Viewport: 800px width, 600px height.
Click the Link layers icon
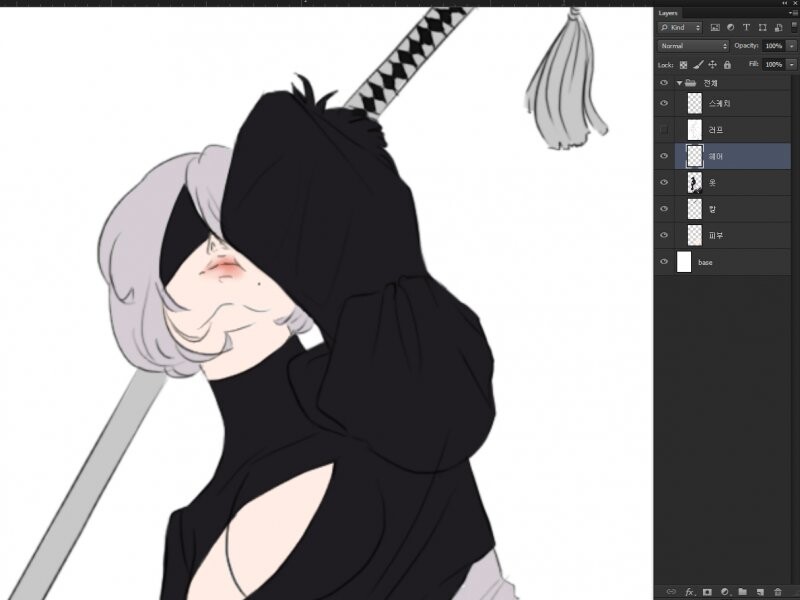coord(671,592)
